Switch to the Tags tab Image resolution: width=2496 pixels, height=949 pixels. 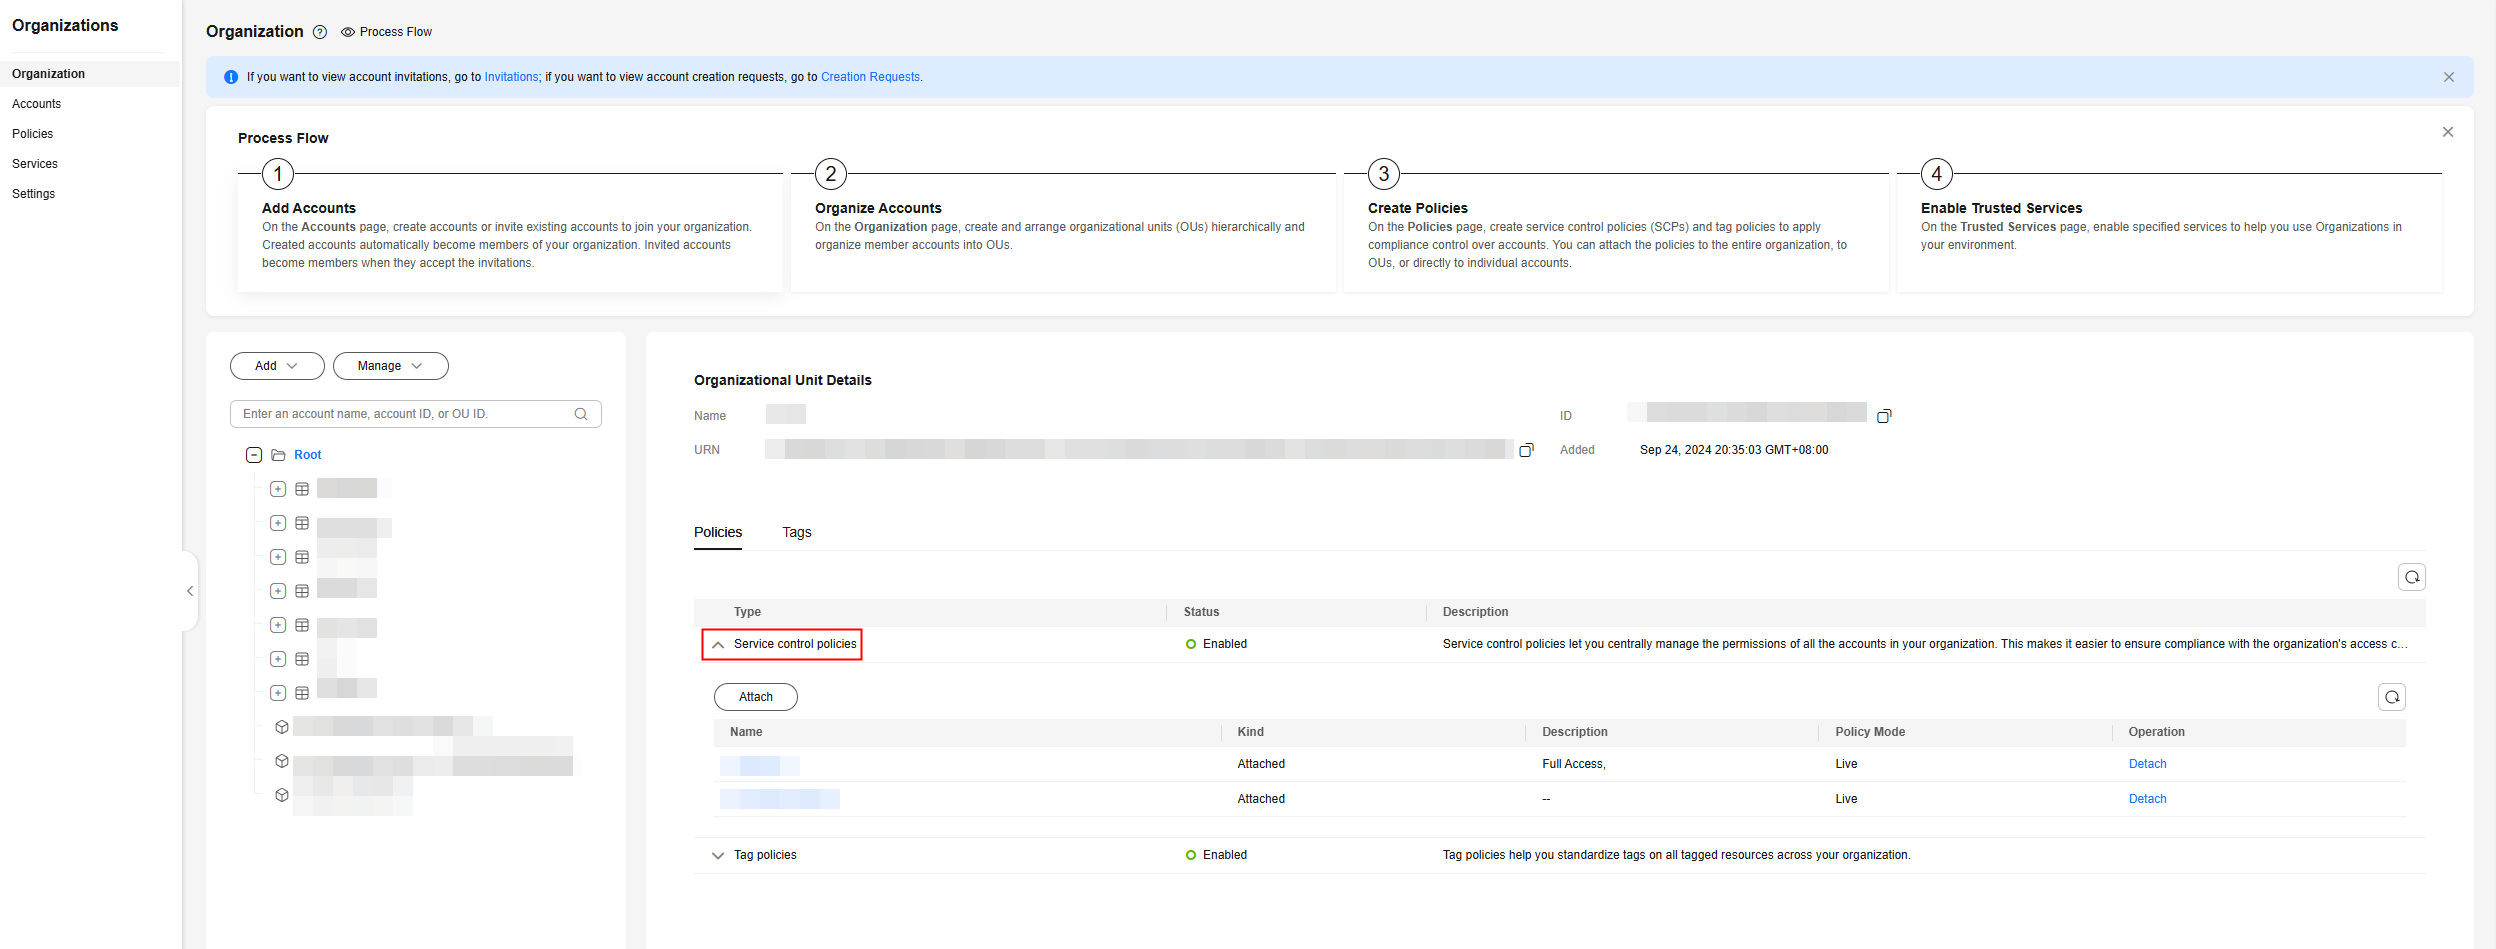pos(796,532)
